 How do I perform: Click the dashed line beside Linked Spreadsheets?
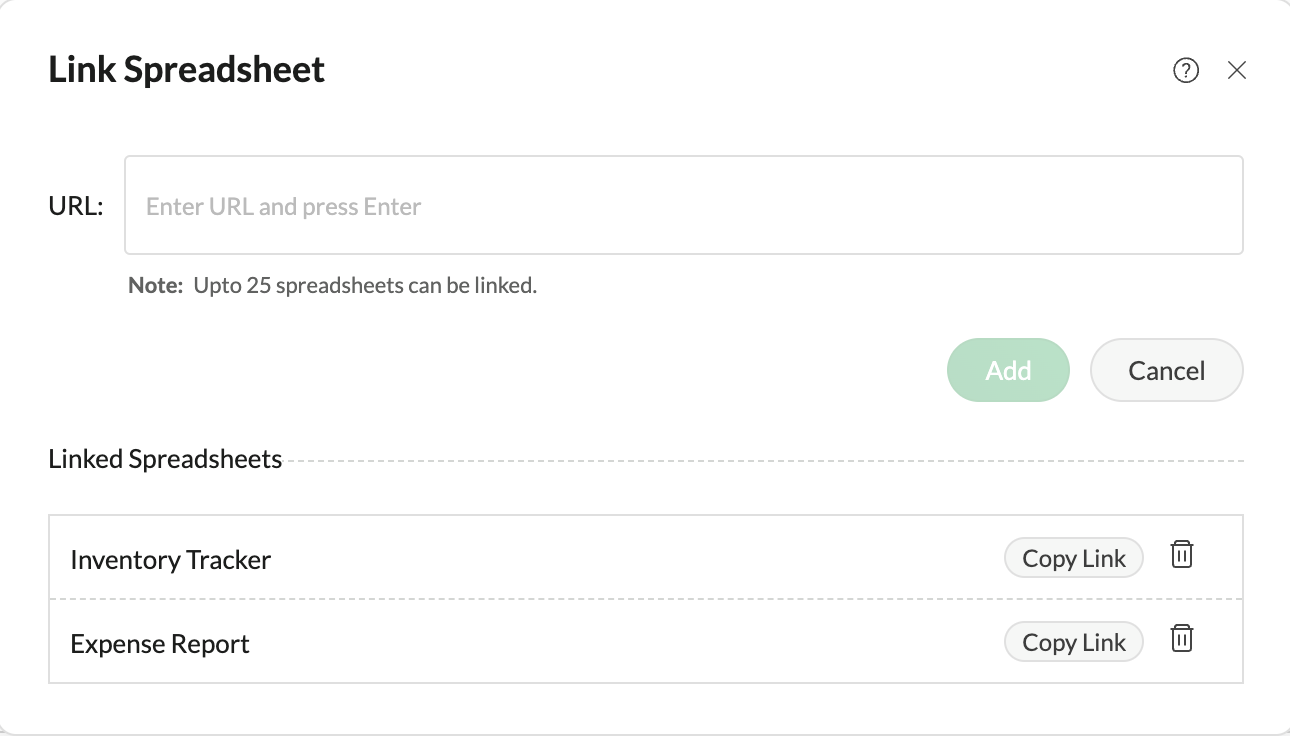[x=760, y=461]
